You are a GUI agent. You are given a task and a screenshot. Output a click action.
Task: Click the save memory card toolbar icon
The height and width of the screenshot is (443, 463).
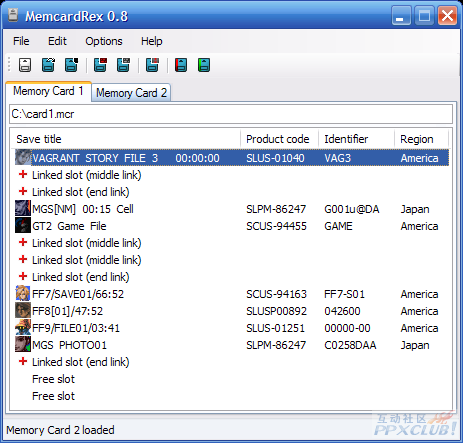(71, 65)
